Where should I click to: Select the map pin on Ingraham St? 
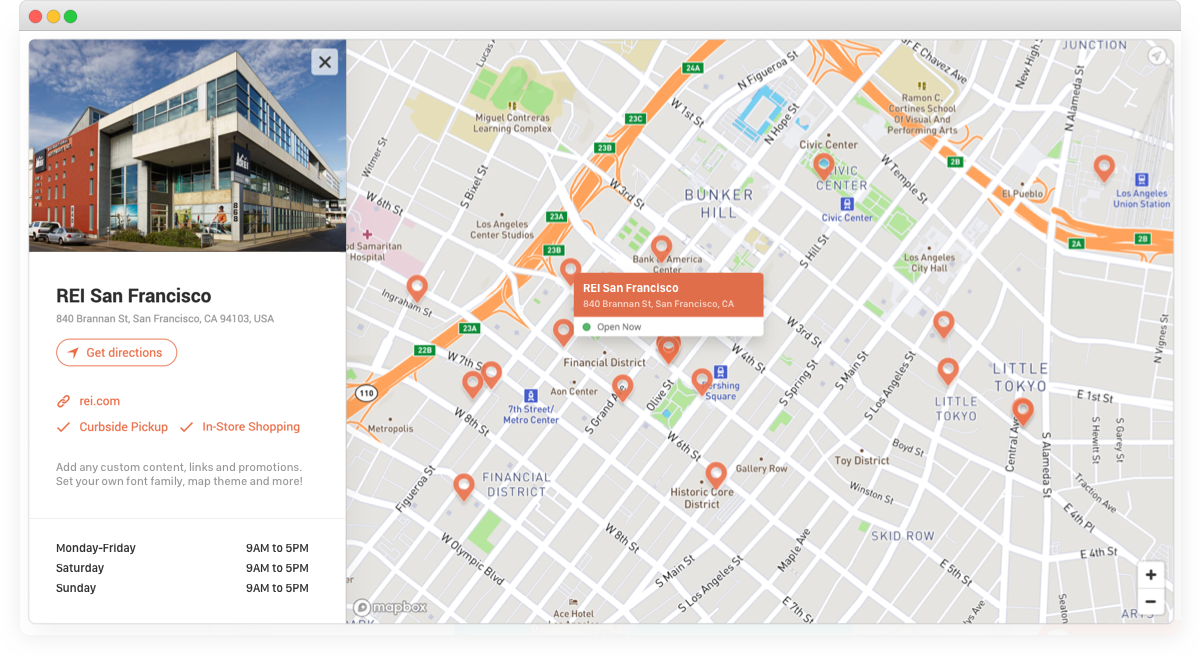[417, 287]
